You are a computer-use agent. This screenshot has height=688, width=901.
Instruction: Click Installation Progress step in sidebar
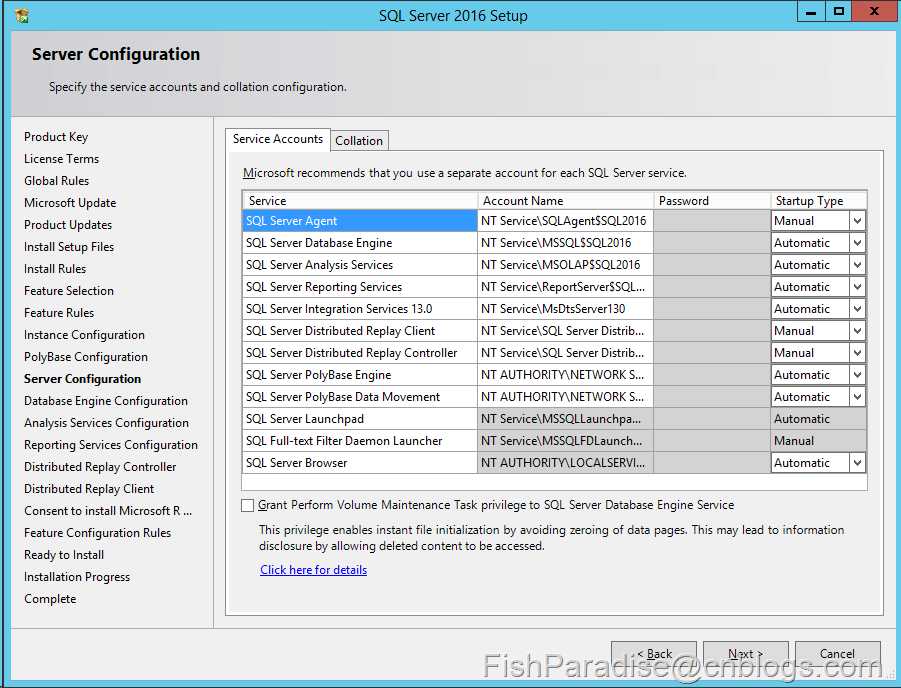(x=77, y=577)
